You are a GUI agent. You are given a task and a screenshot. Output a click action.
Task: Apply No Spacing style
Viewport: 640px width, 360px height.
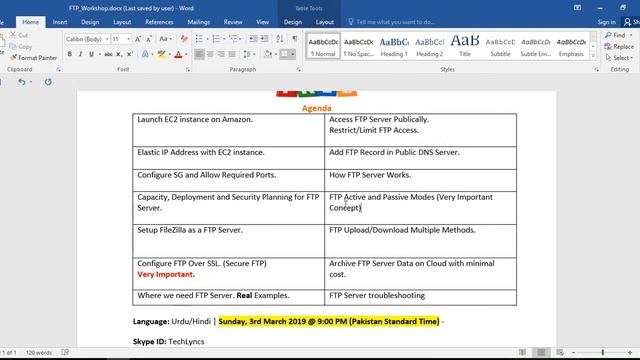click(x=358, y=47)
